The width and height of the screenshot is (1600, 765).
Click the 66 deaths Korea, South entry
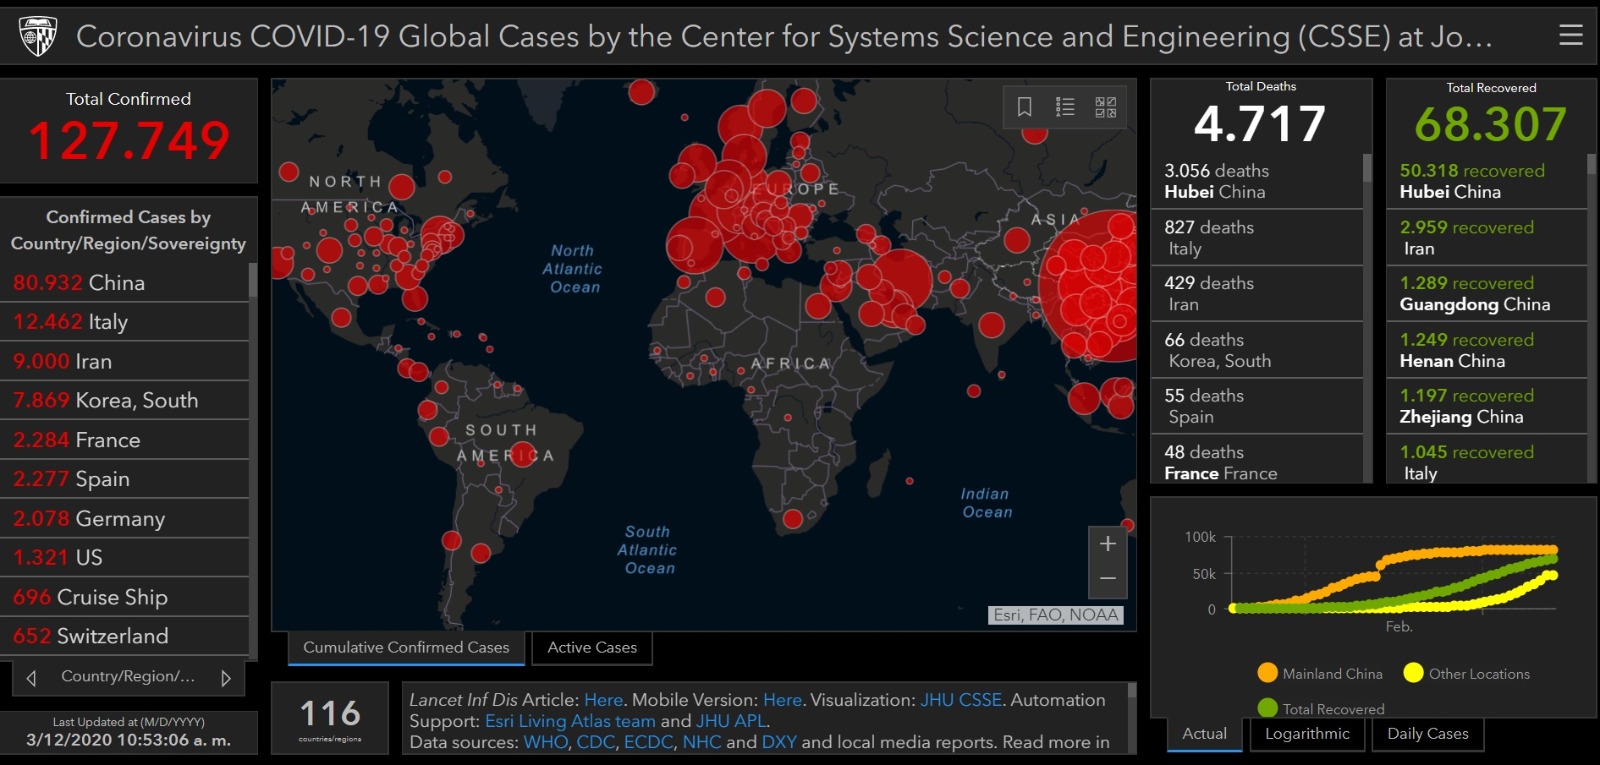click(1257, 350)
